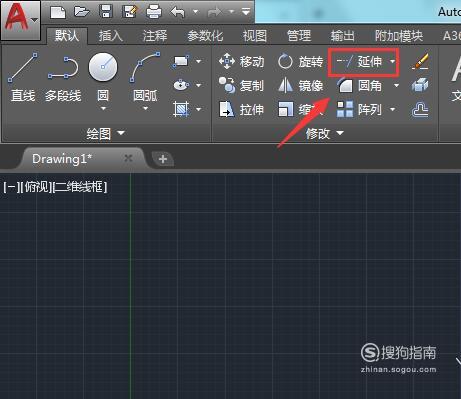Click the 复制 copy tool
Viewport: 461px width, 399px height.
(241, 85)
